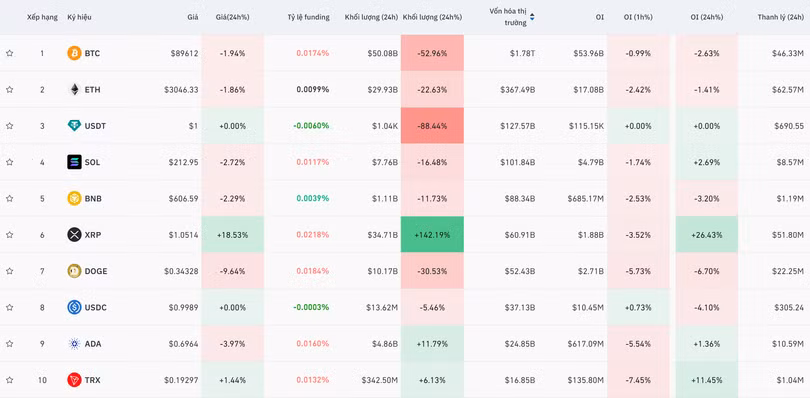Click BTC open interest $53.96B
The width and height of the screenshot is (810, 398).
pos(588,53)
